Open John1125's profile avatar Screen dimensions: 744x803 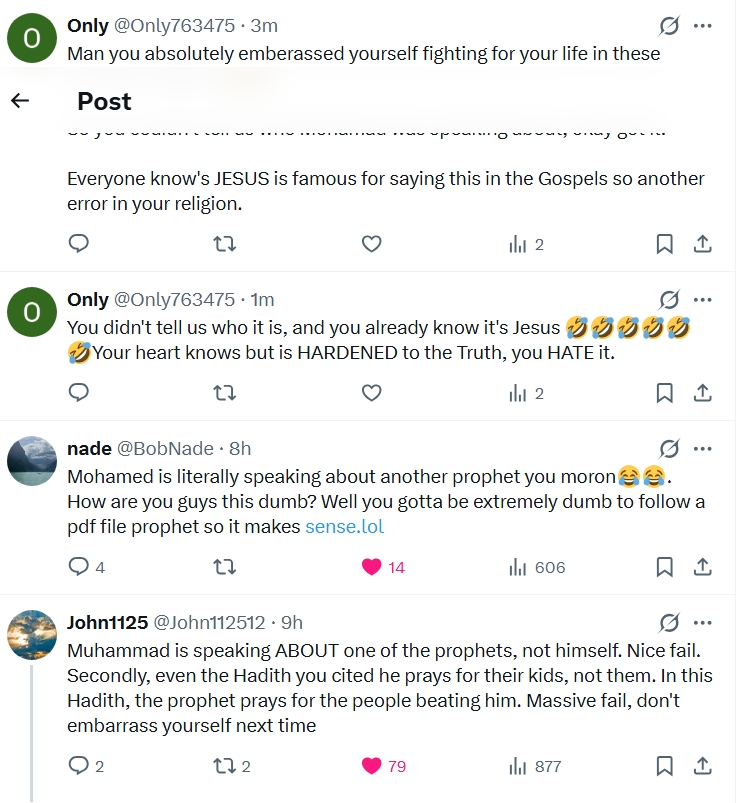[31, 635]
